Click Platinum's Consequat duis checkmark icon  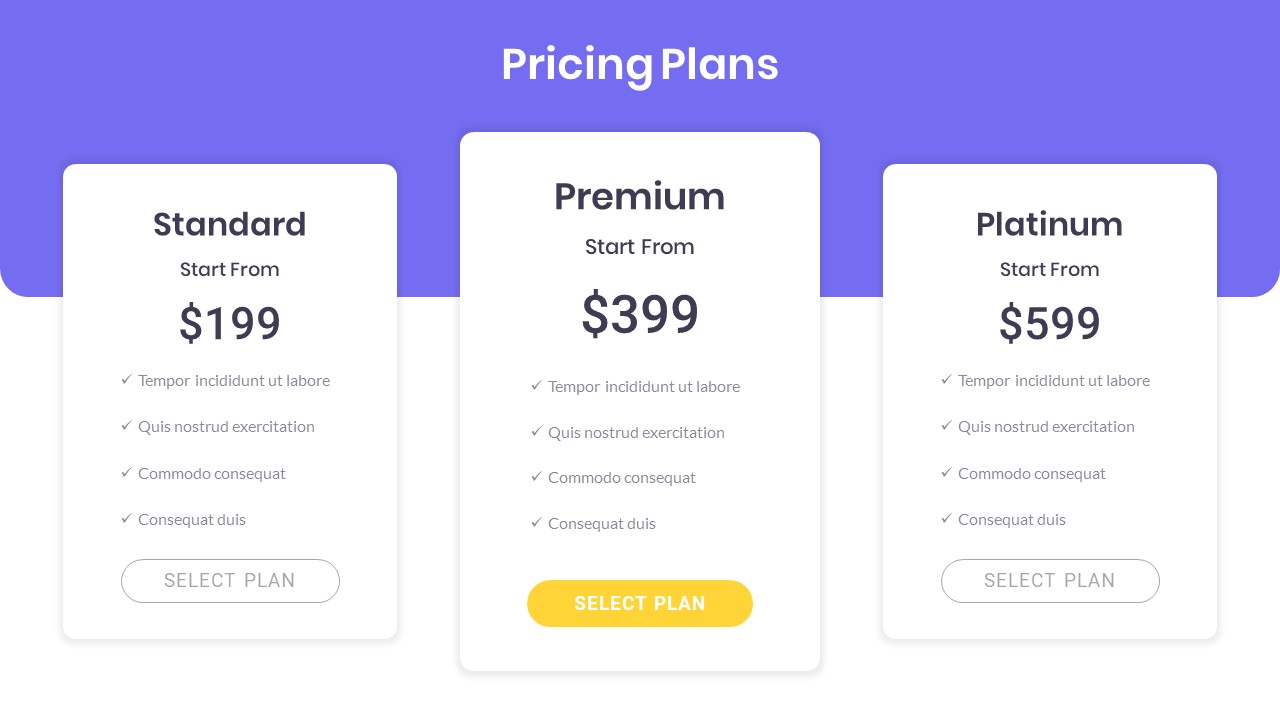pos(947,519)
